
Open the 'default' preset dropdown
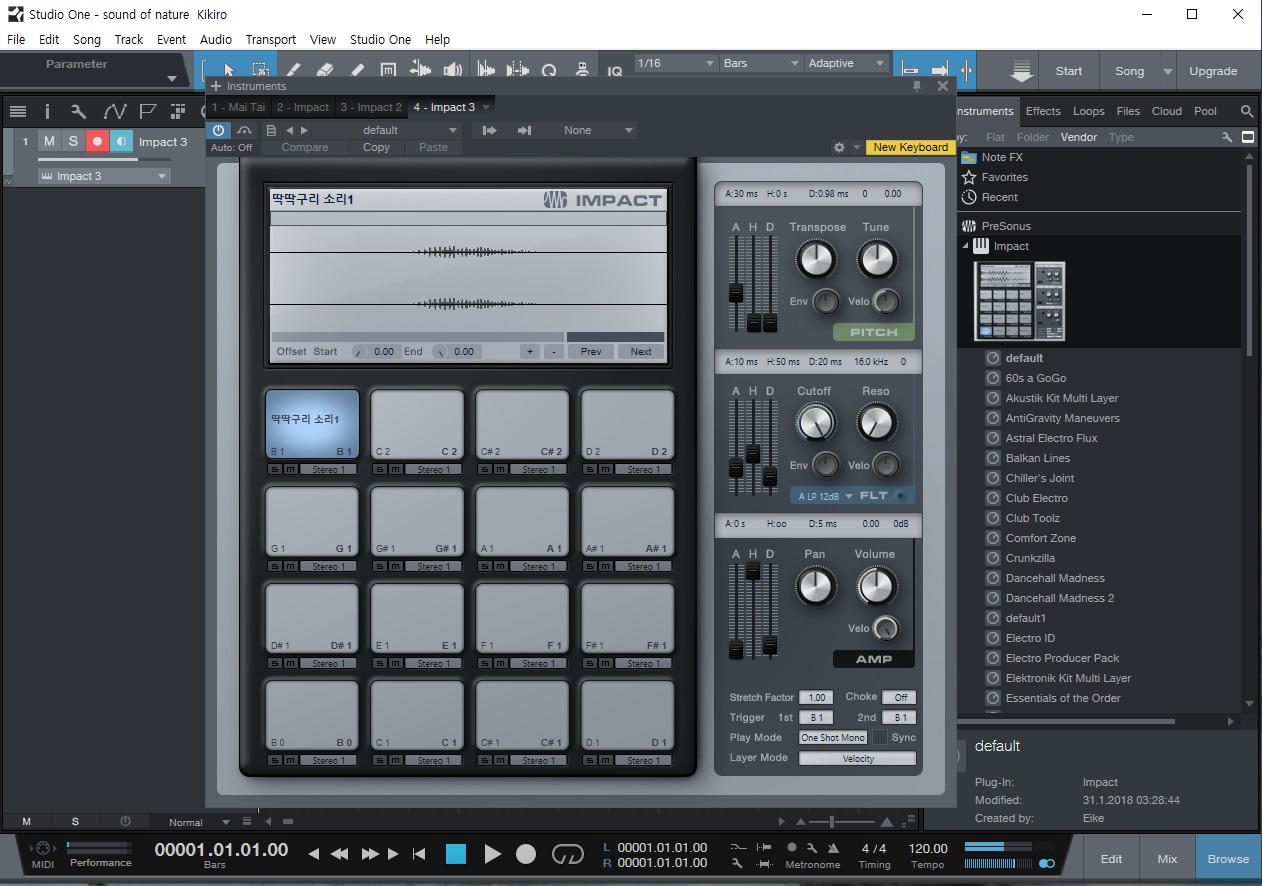click(x=388, y=130)
